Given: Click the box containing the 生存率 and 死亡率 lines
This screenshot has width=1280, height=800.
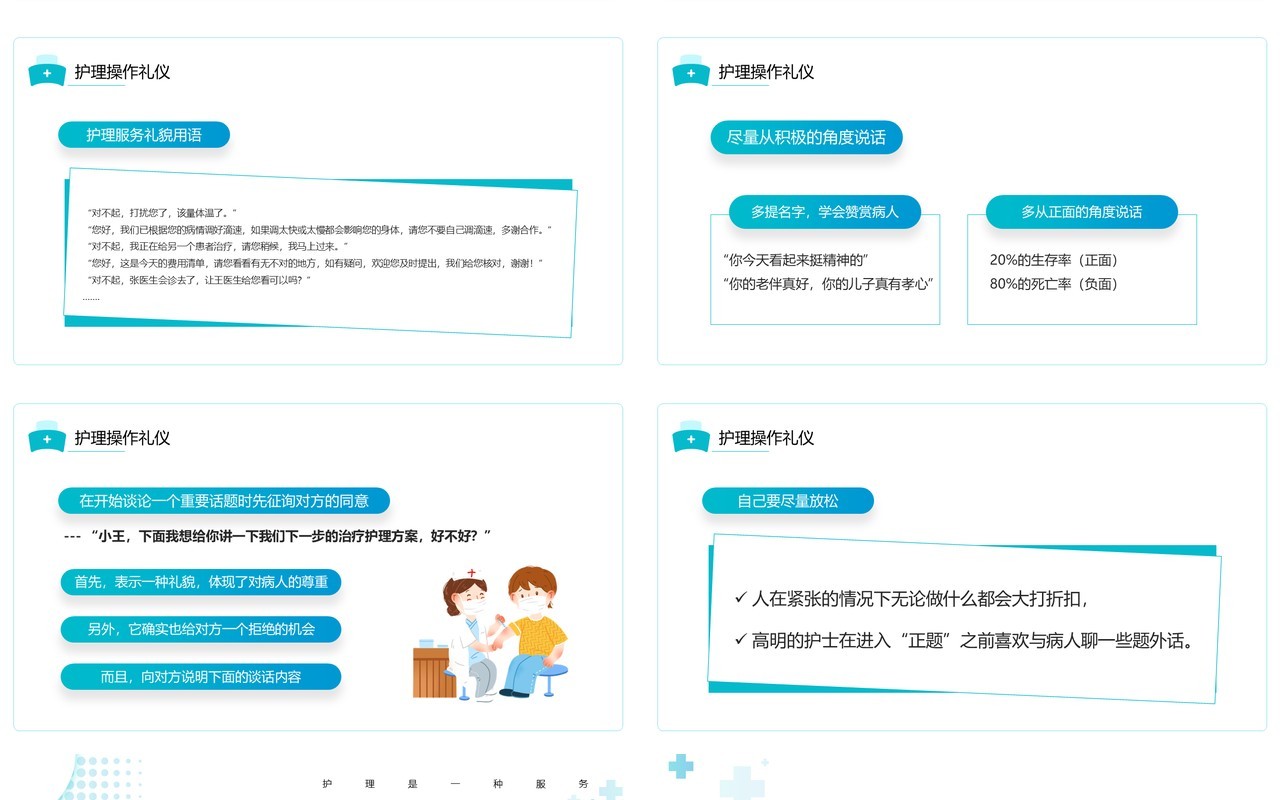Looking at the screenshot, I should [x=1082, y=269].
